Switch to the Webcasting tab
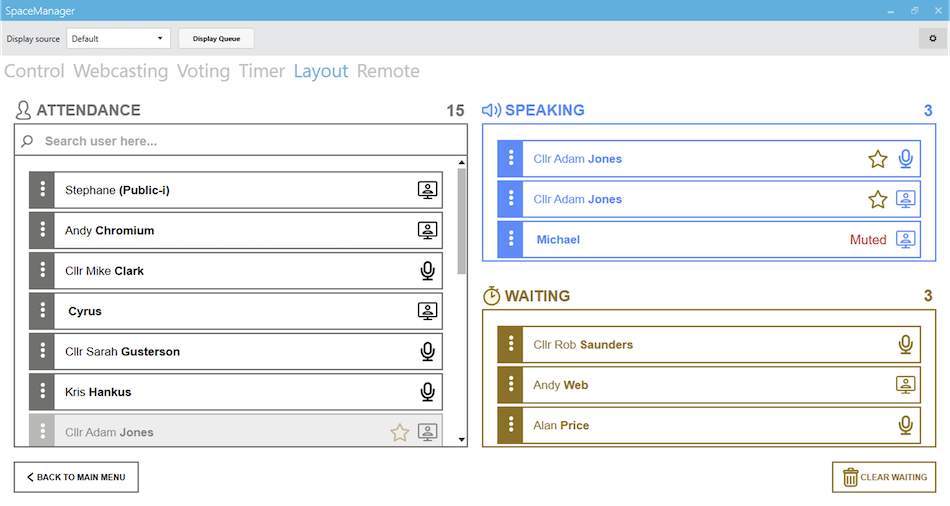The image size is (950, 506). point(121,71)
